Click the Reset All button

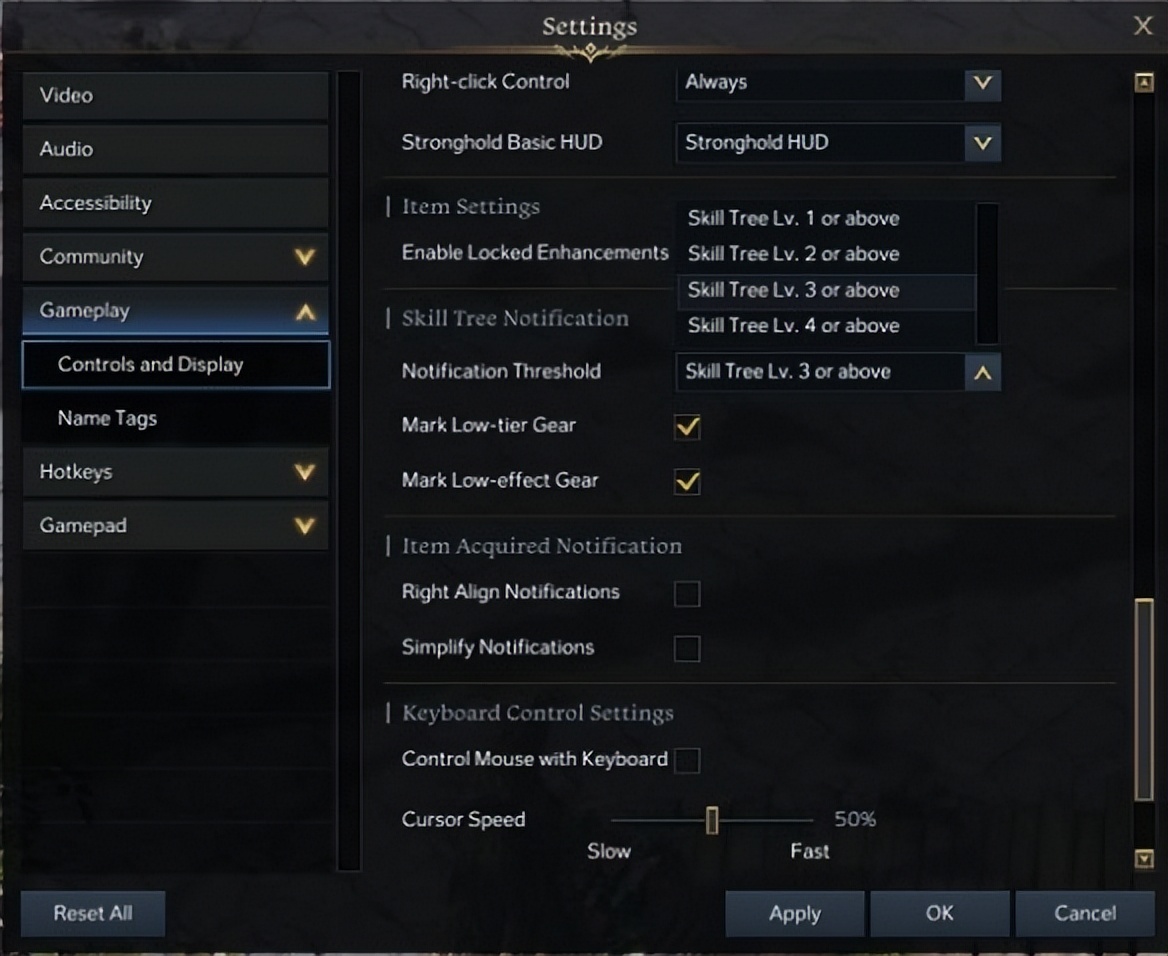[92, 913]
